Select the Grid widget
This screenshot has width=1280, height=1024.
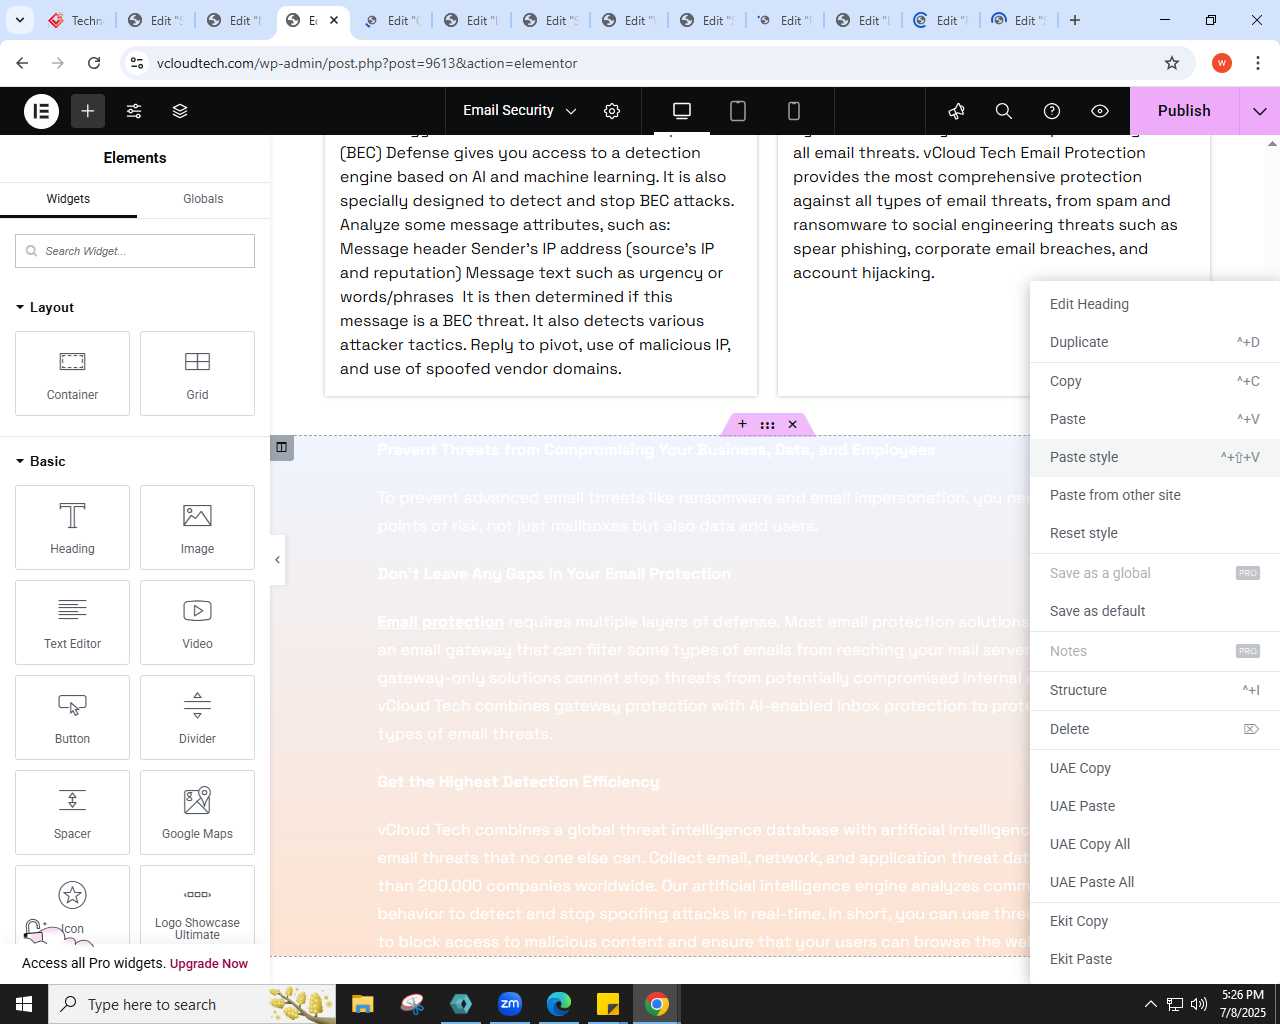click(x=197, y=373)
